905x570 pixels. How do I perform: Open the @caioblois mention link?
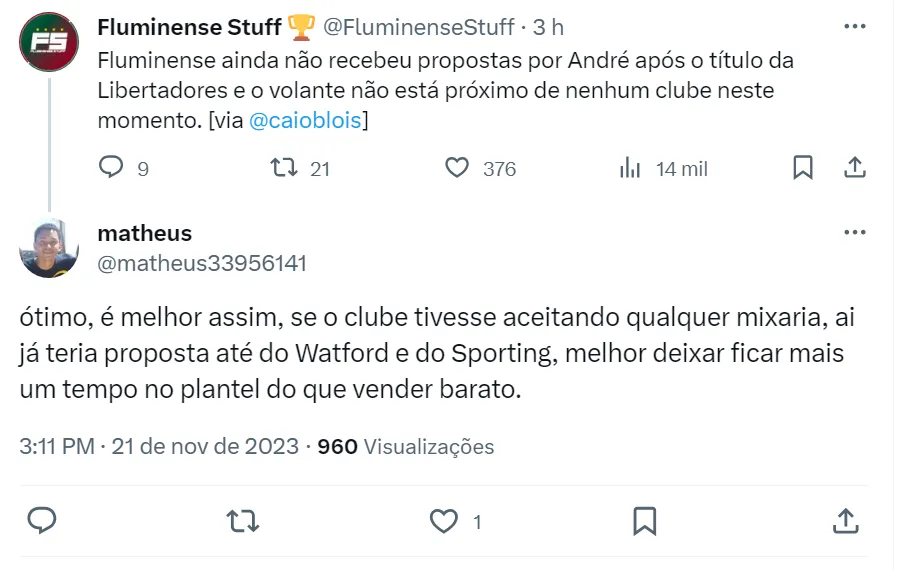point(306,121)
